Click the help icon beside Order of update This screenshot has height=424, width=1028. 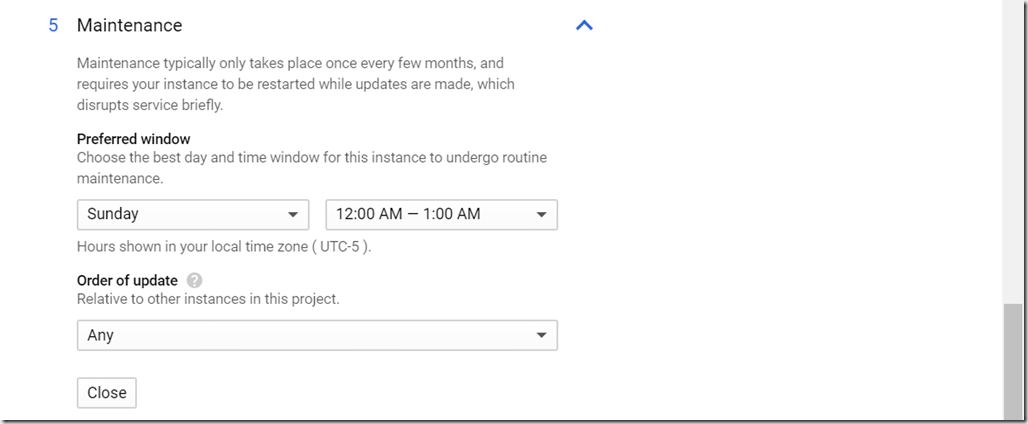[x=194, y=280]
